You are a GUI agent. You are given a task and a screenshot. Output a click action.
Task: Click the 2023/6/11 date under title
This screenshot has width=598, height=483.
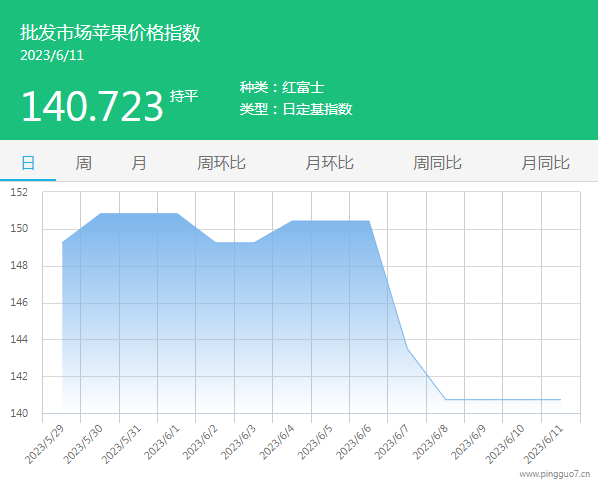coord(52,55)
